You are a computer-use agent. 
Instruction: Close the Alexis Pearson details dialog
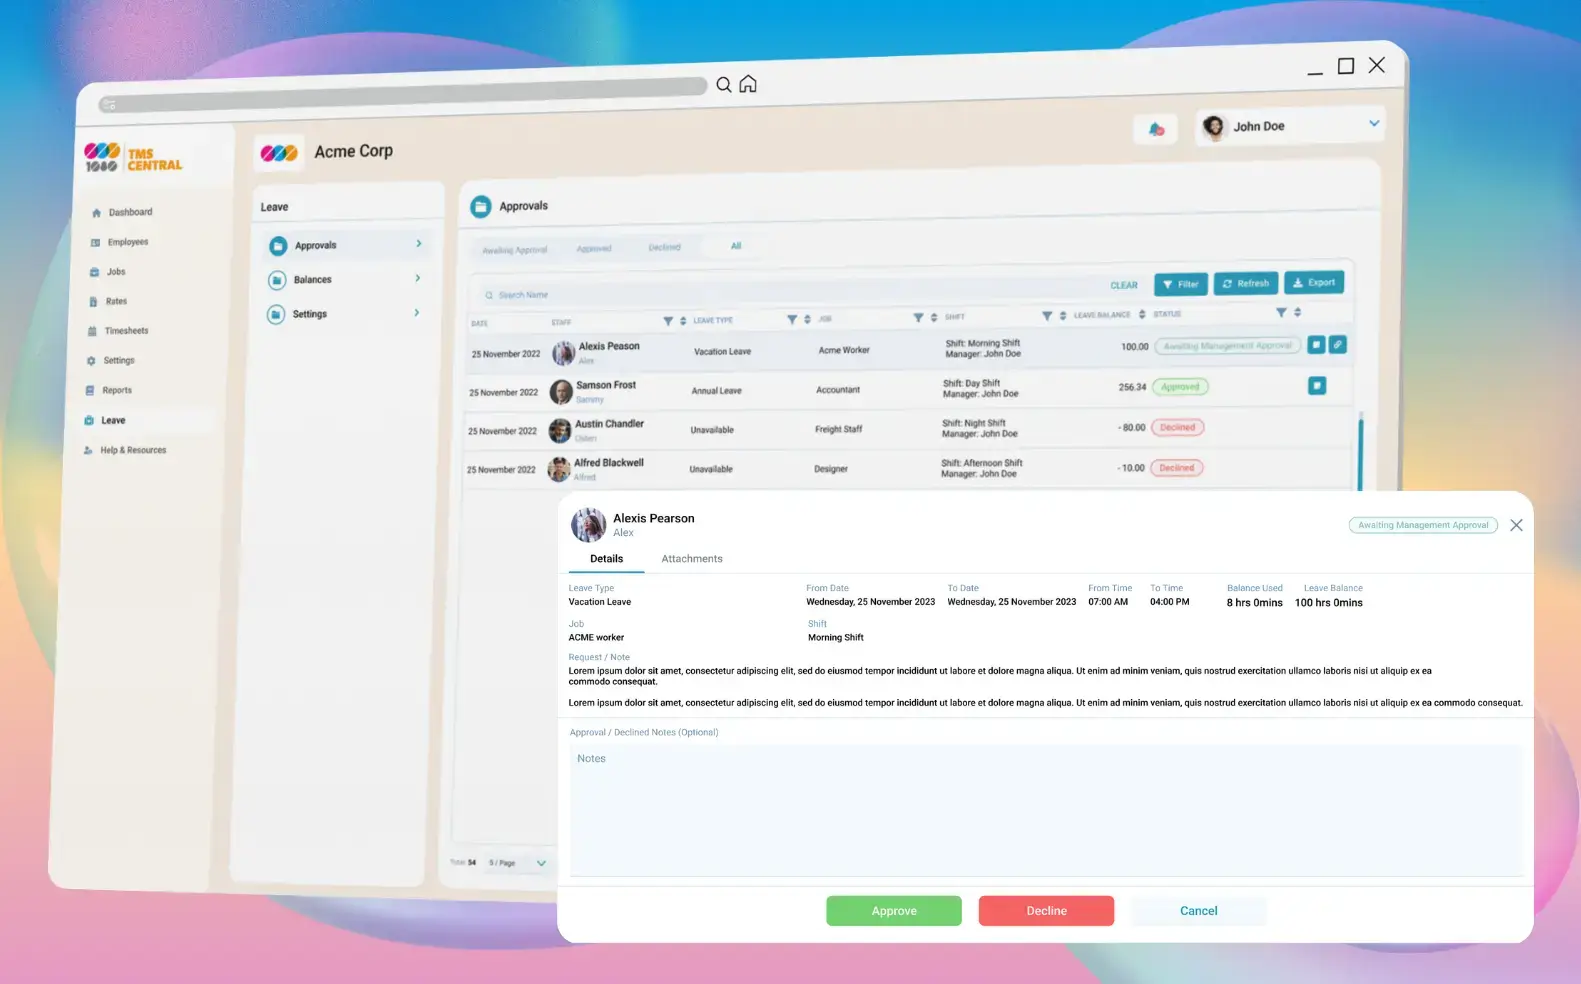[1516, 525]
